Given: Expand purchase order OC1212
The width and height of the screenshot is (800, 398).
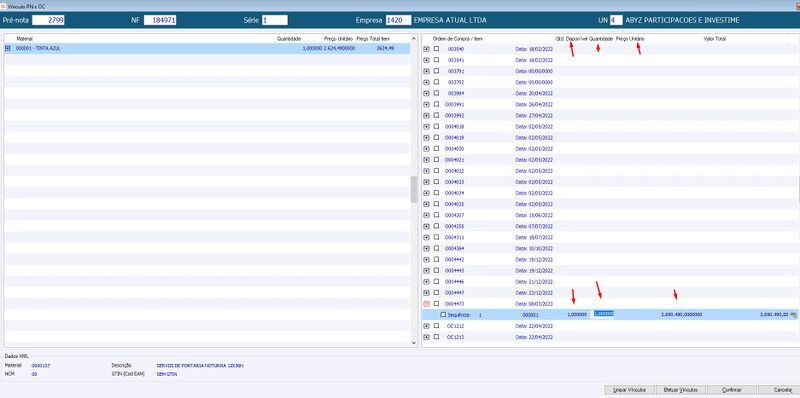Looking at the screenshot, I should click(x=427, y=326).
